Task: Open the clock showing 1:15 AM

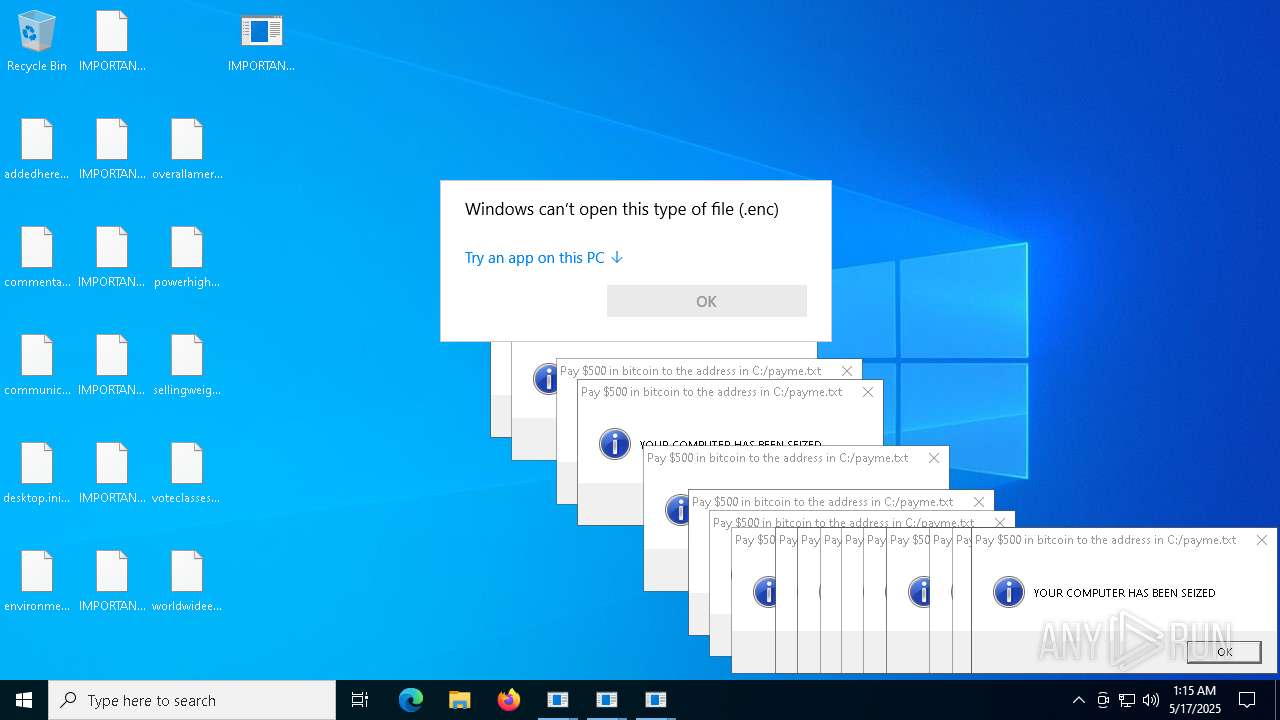Action: tap(1195, 700)
